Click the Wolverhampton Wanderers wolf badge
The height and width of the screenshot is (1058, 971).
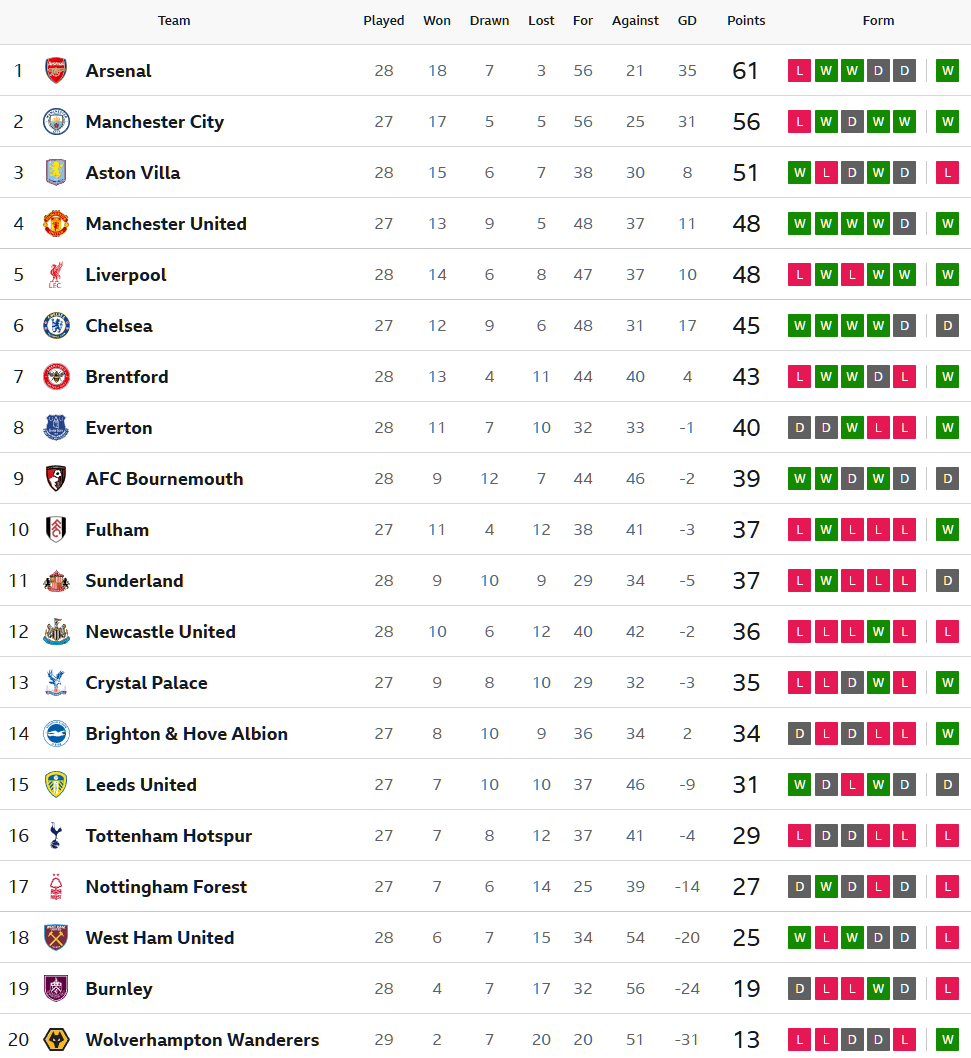click(x=56, y=1040)
